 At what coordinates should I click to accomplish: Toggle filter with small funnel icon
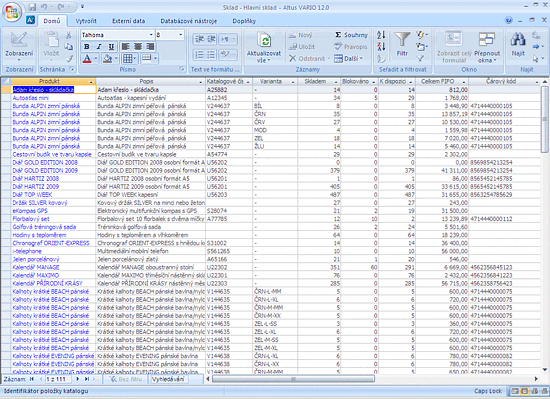click(x=420, y=58)
